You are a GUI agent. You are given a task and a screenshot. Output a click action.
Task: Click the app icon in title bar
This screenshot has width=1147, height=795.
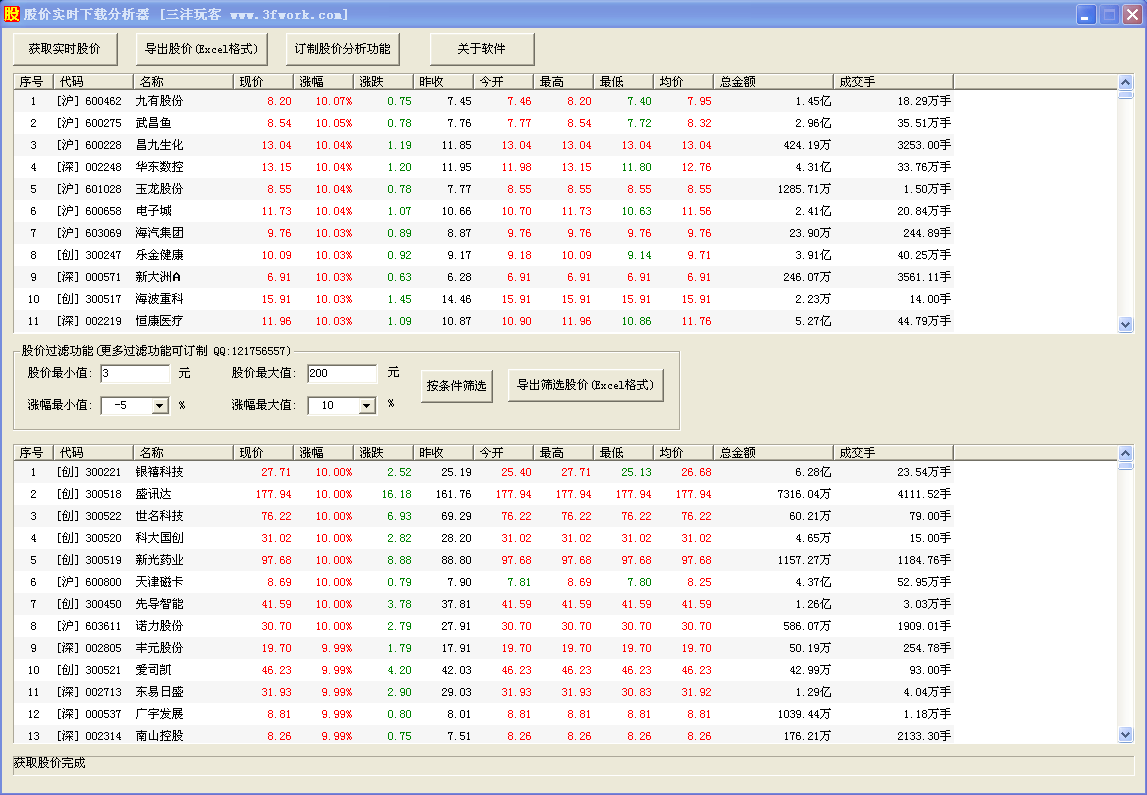coord(11,14)
